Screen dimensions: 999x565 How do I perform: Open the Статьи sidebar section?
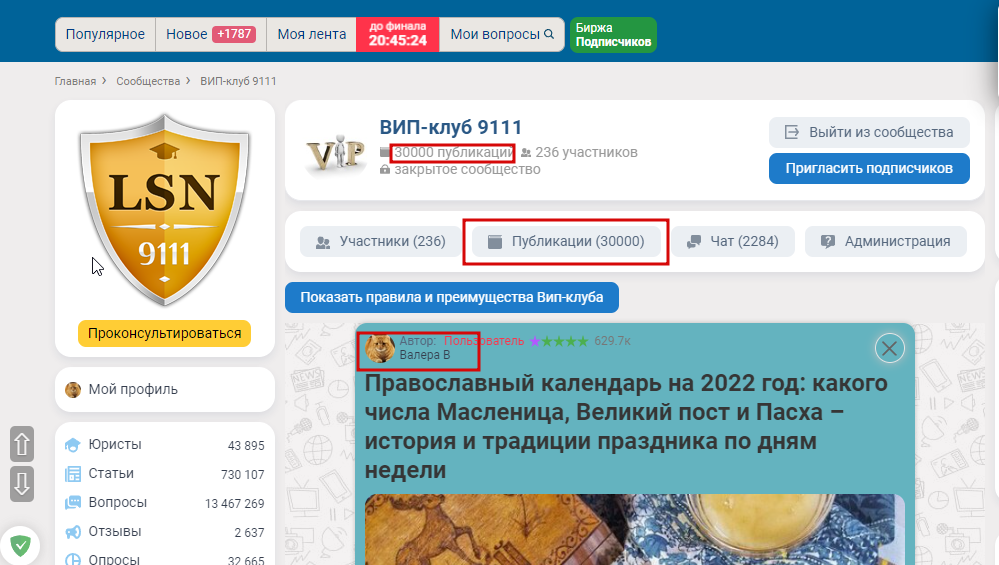164,474
